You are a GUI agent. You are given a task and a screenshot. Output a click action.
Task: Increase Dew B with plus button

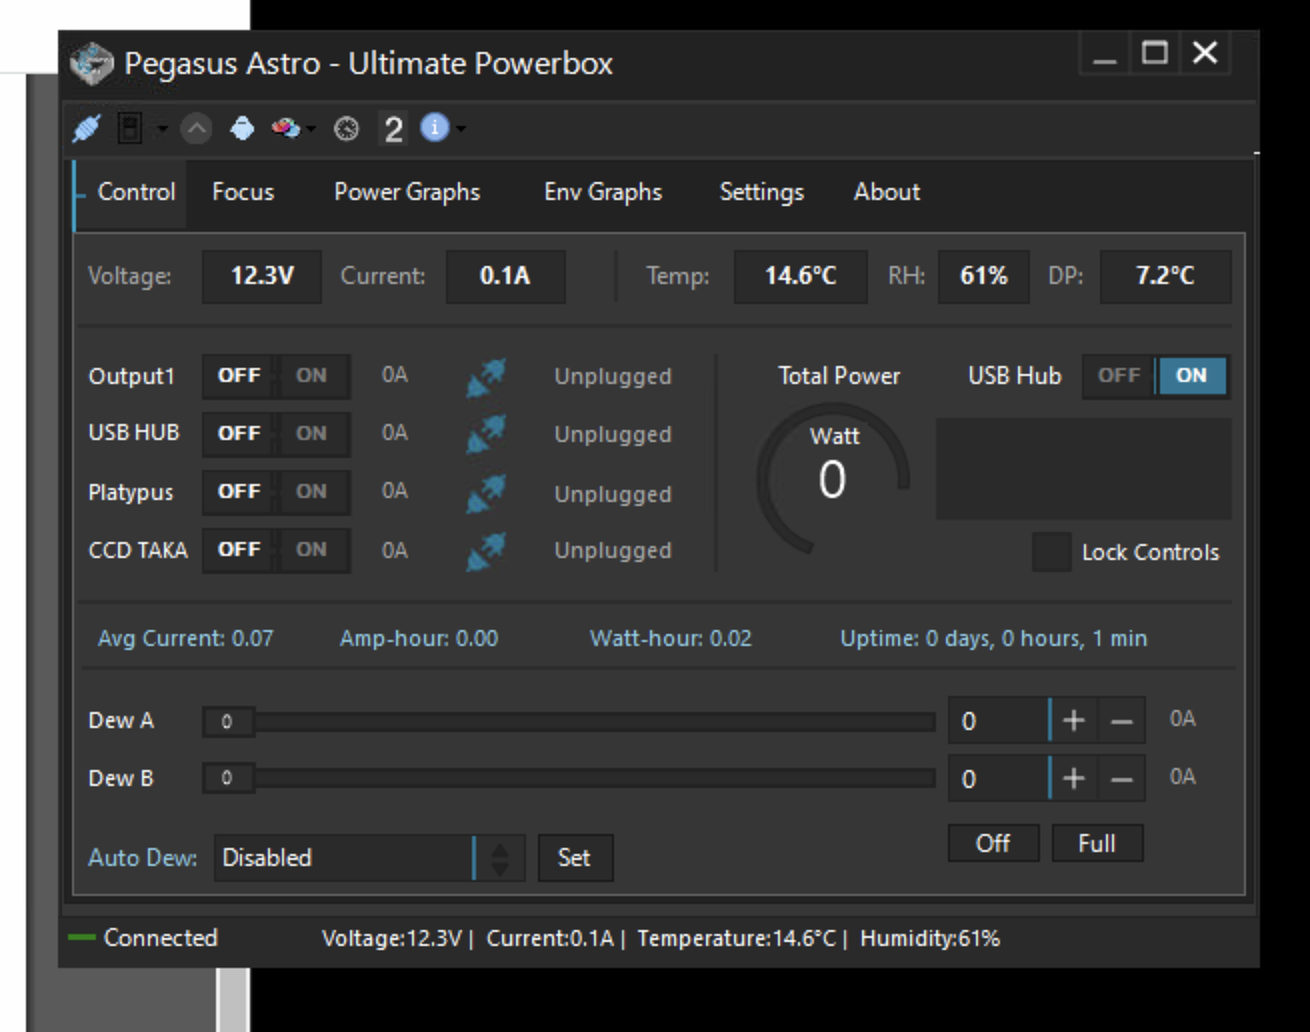1074,779
